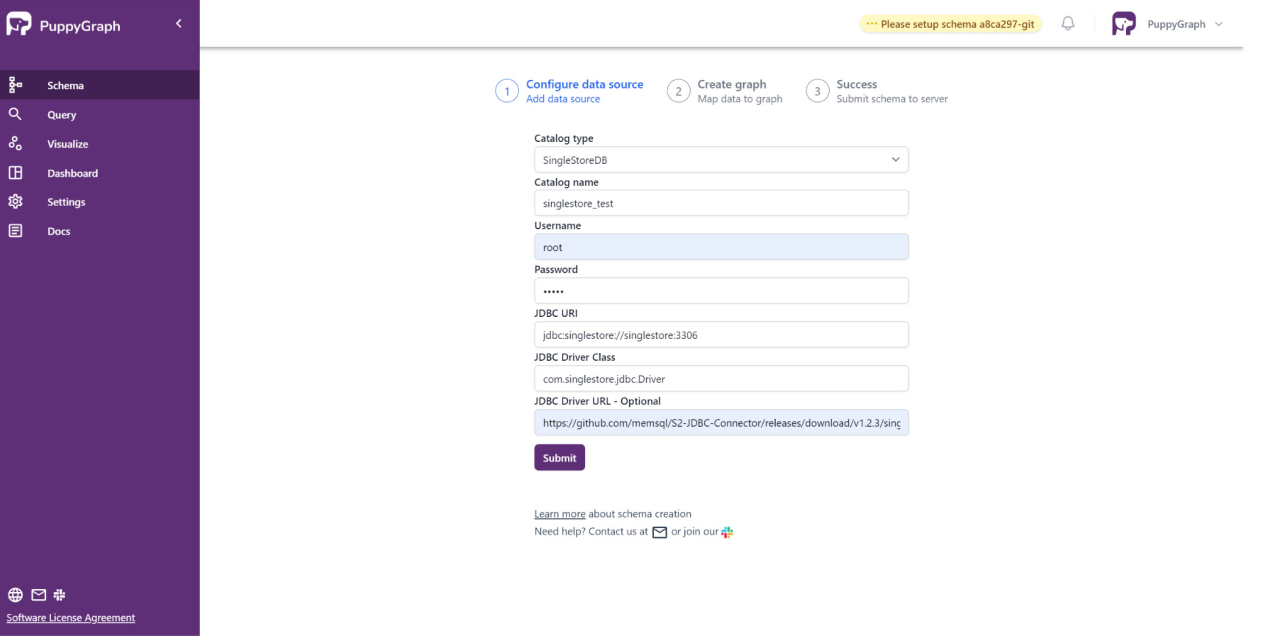
Task: Click the Slack icon in the sidebar footer
Action: [59, 594]
